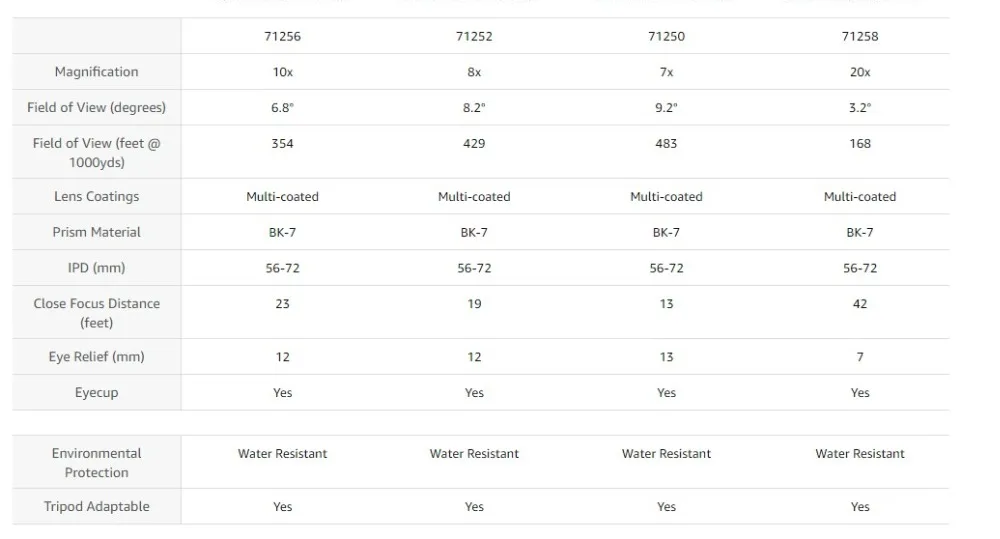The height and width of the screenshot is (539, 1000).
Task: Select the Prism Material row label
Action: pyautogui.click(x=97, y=232)
